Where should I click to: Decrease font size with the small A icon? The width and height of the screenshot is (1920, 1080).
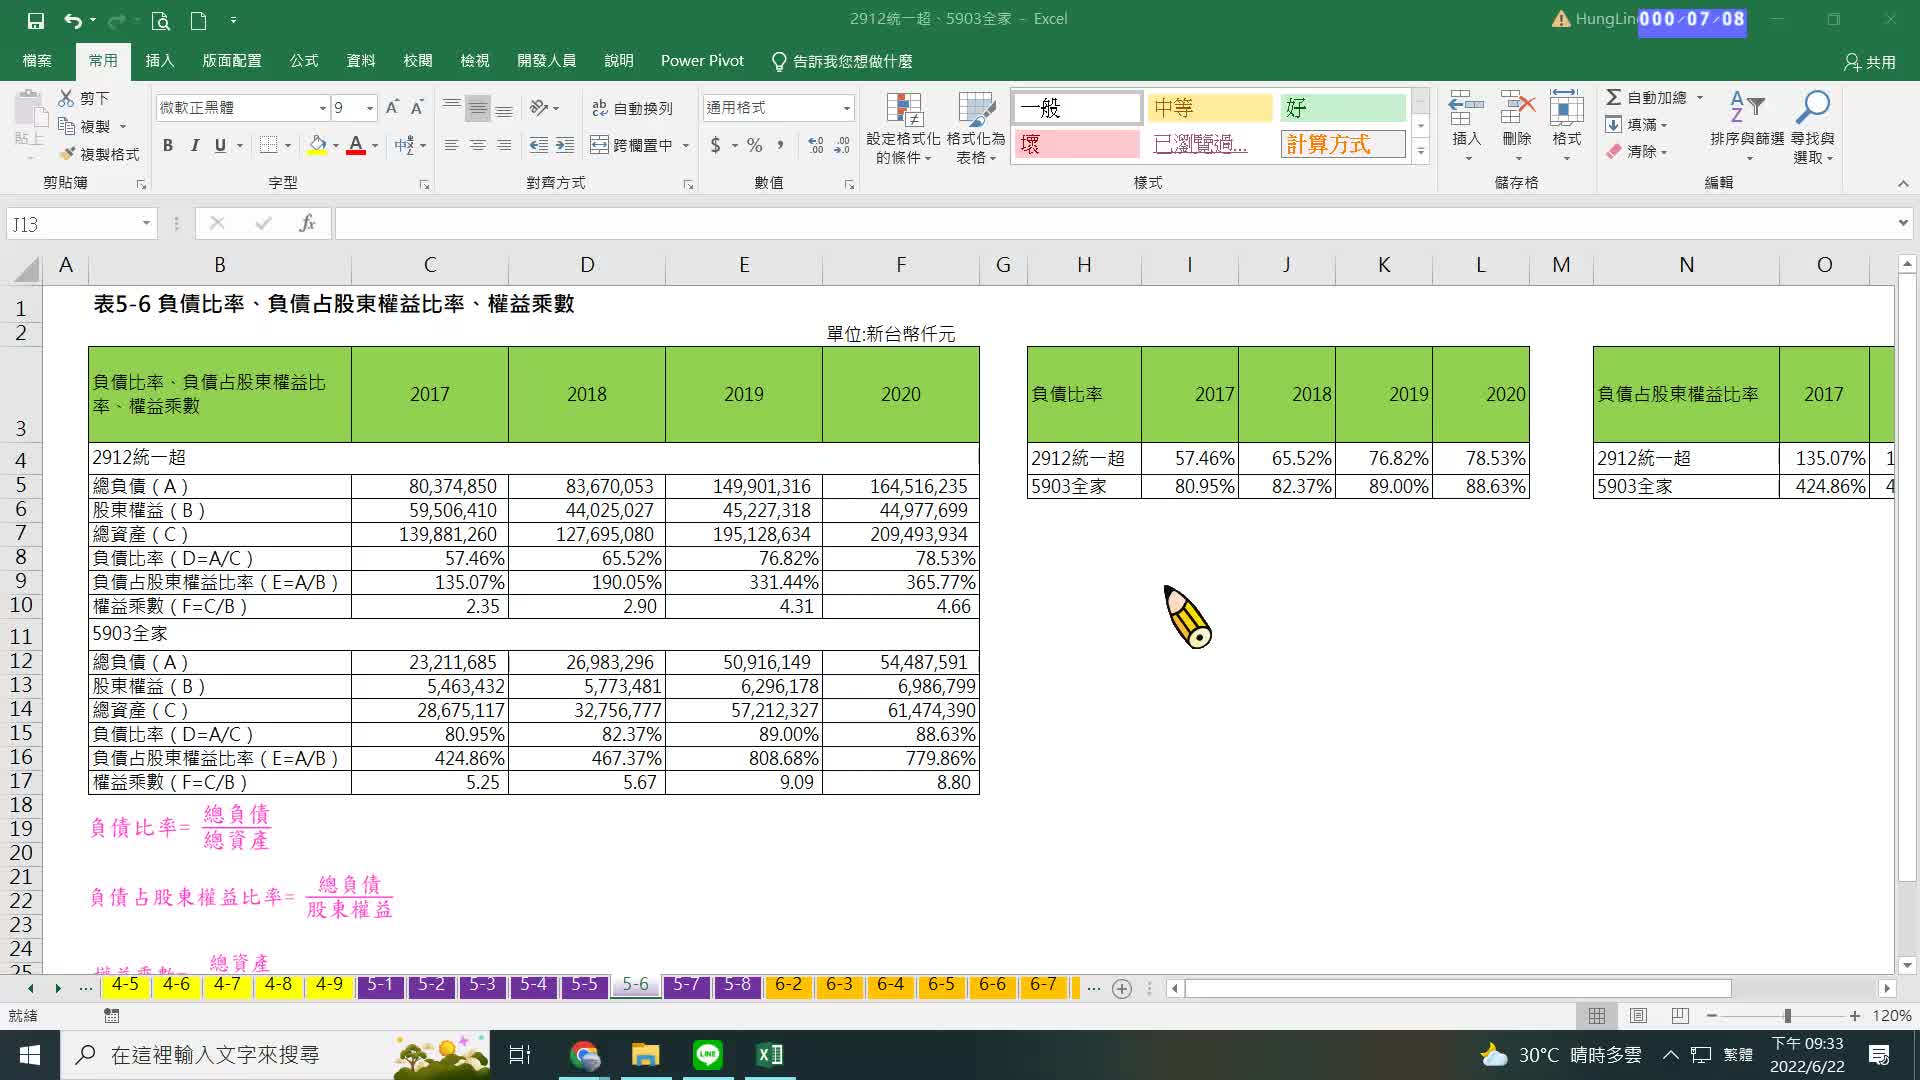pyautogui.click(x=417, y=107)
